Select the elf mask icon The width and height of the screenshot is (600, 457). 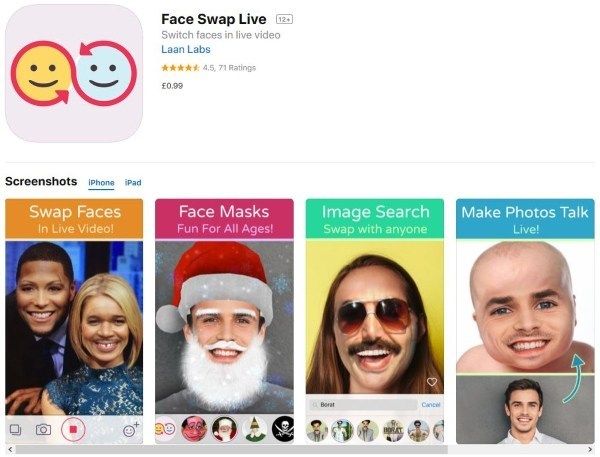coord(254,429)
